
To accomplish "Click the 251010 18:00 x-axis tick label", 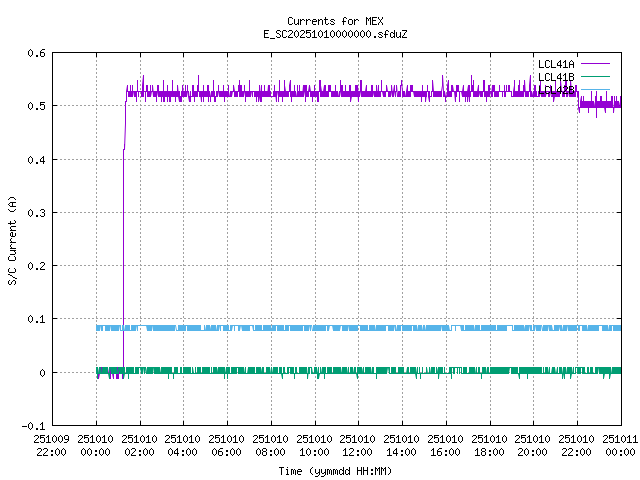I will coord(490,445).
